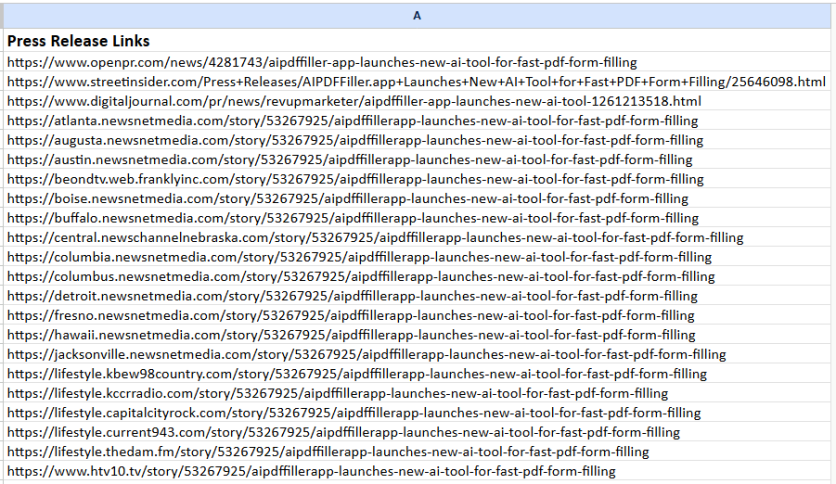Select the atlanta.newsnetmedia.com story cell
The width and height of the screenshot is (836, 484).
pyautogui.click(x=417, y=120)
